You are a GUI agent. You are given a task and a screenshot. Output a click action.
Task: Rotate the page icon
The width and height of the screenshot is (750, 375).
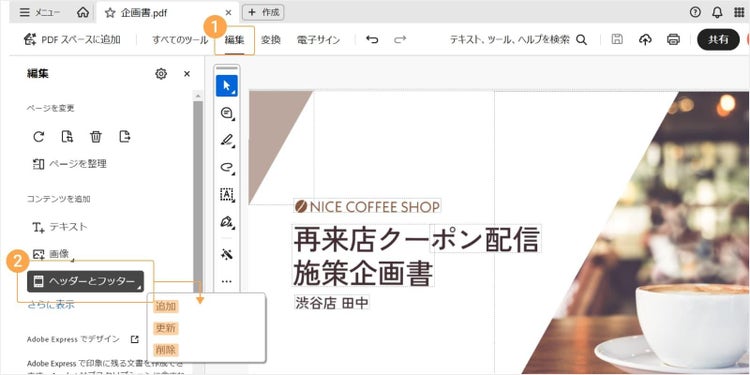(39, 137)
